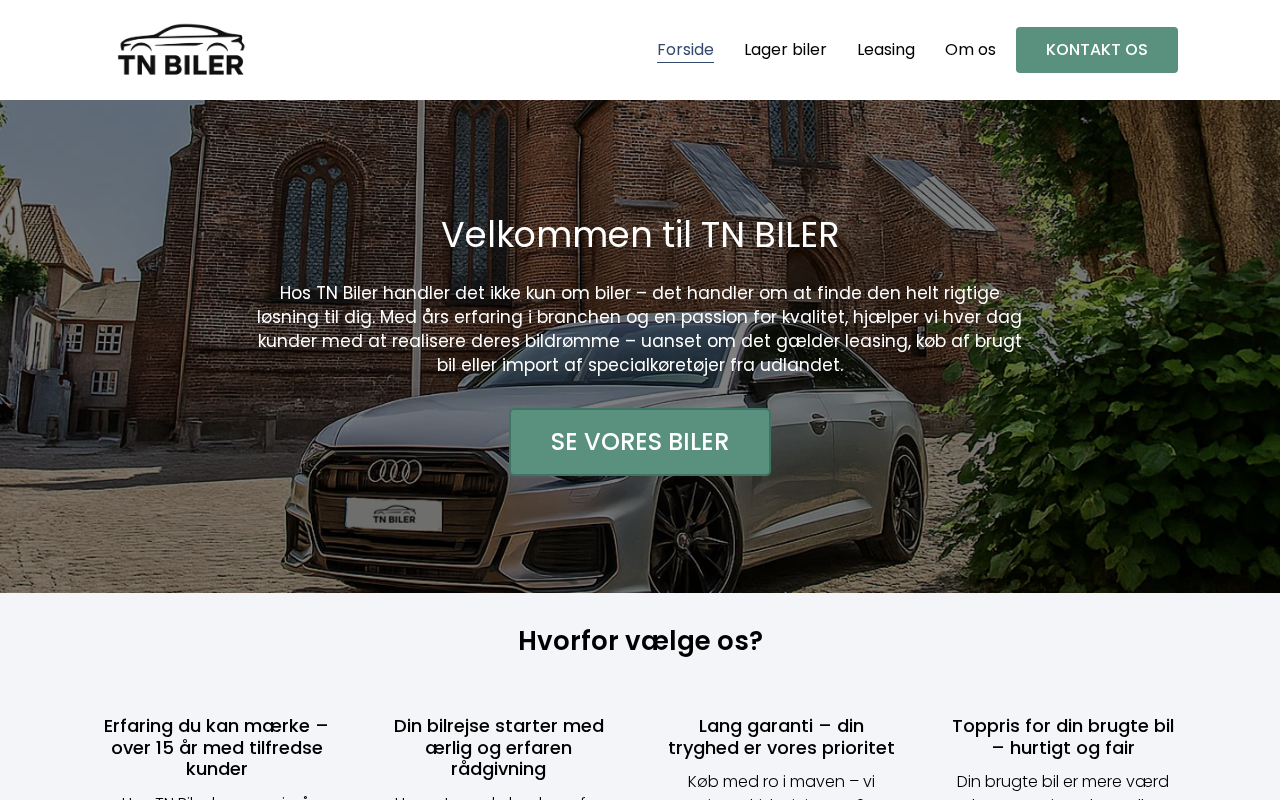Click the Erfaring du kan mærke heading

(x=216, y=747)
